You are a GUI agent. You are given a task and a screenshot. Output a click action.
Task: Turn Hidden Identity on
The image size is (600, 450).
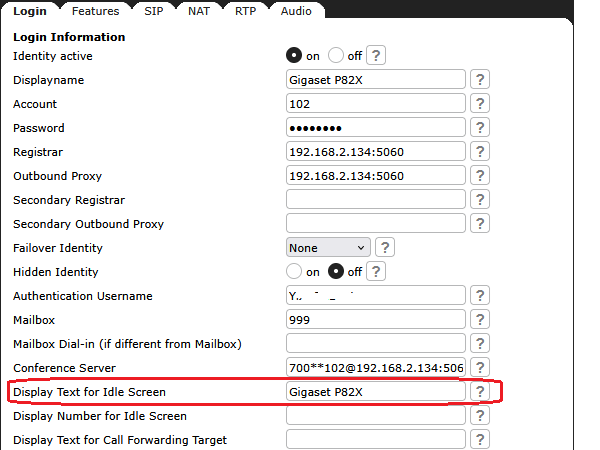[x=295, y=272]
